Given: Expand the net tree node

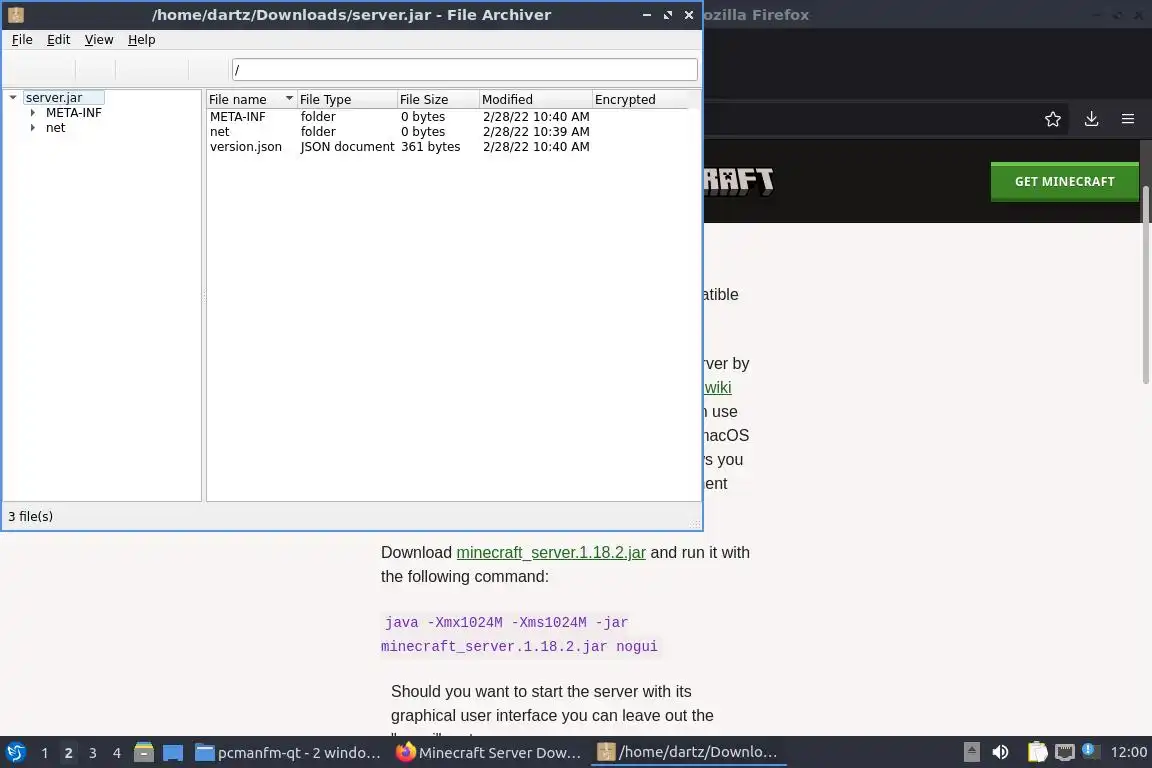Looking at the screenshot, I should [x=32, y=127].
